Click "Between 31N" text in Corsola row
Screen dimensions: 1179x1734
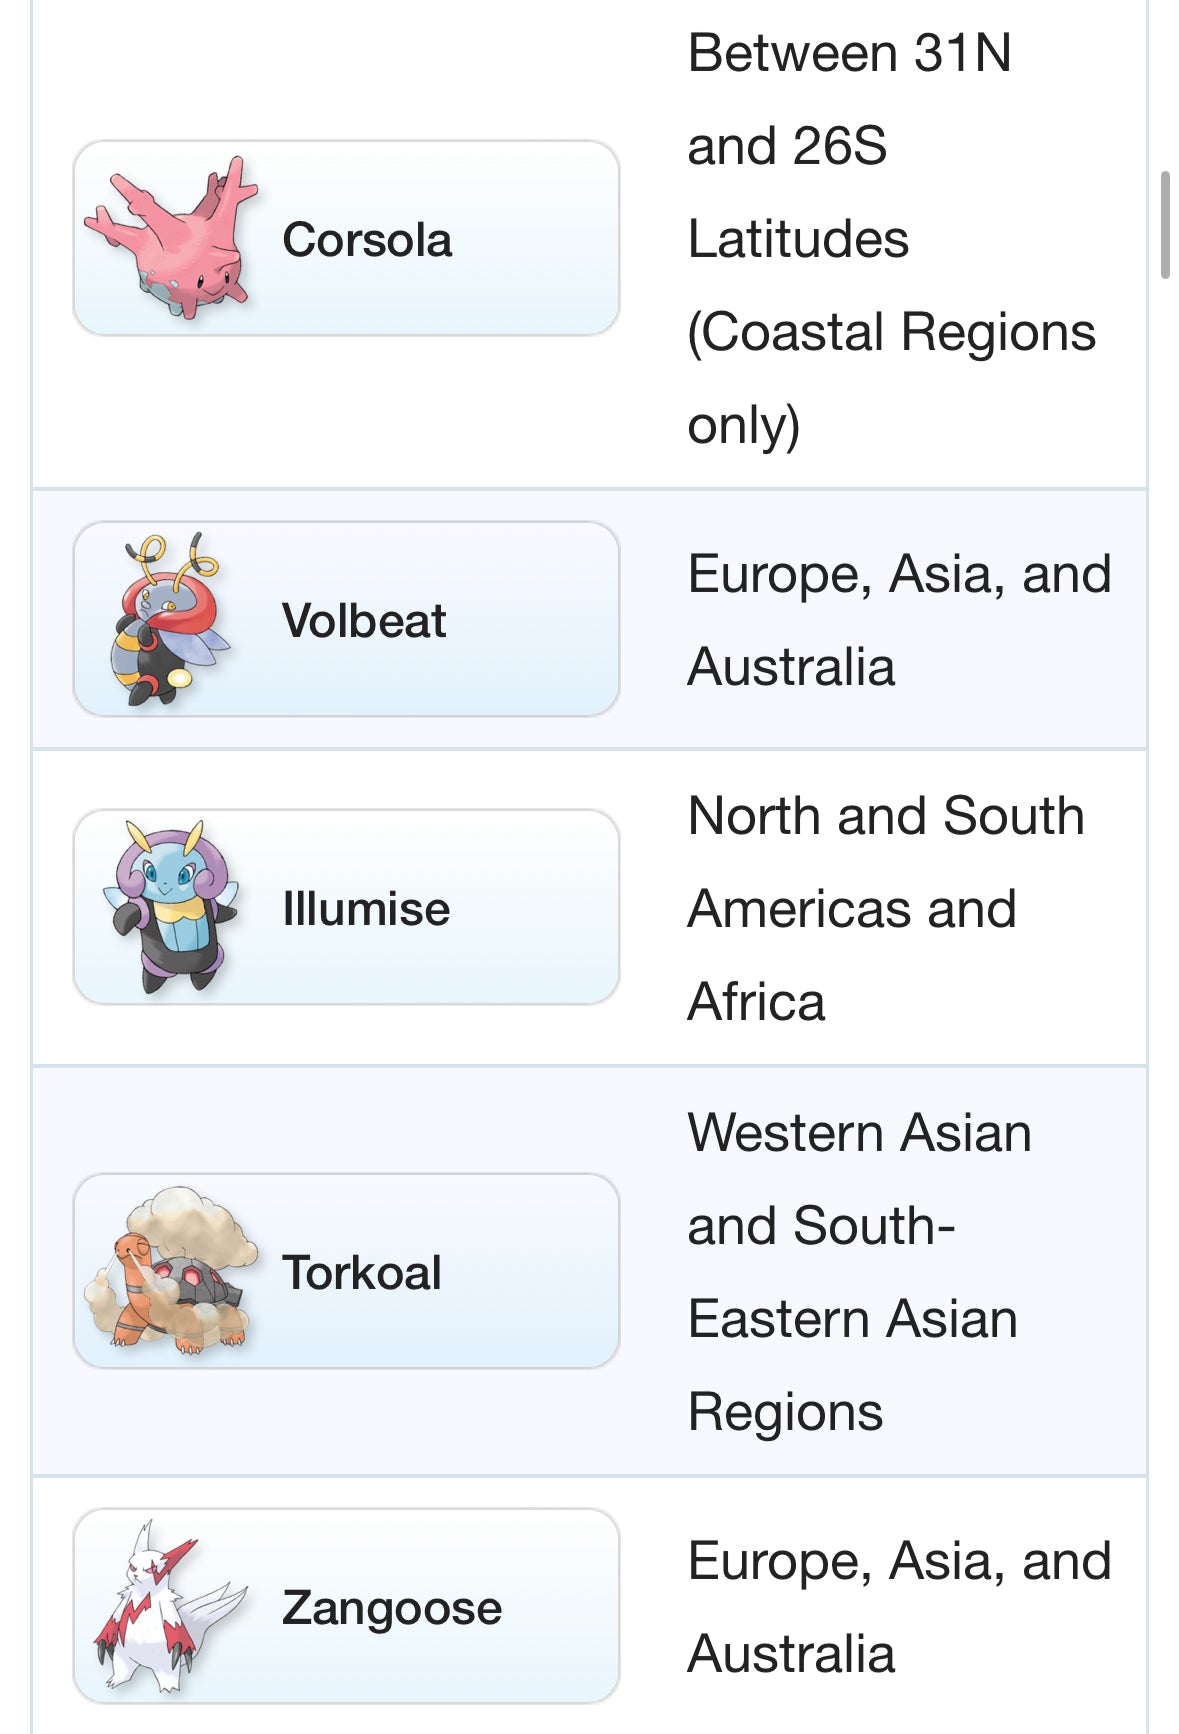tap(849, 53)
